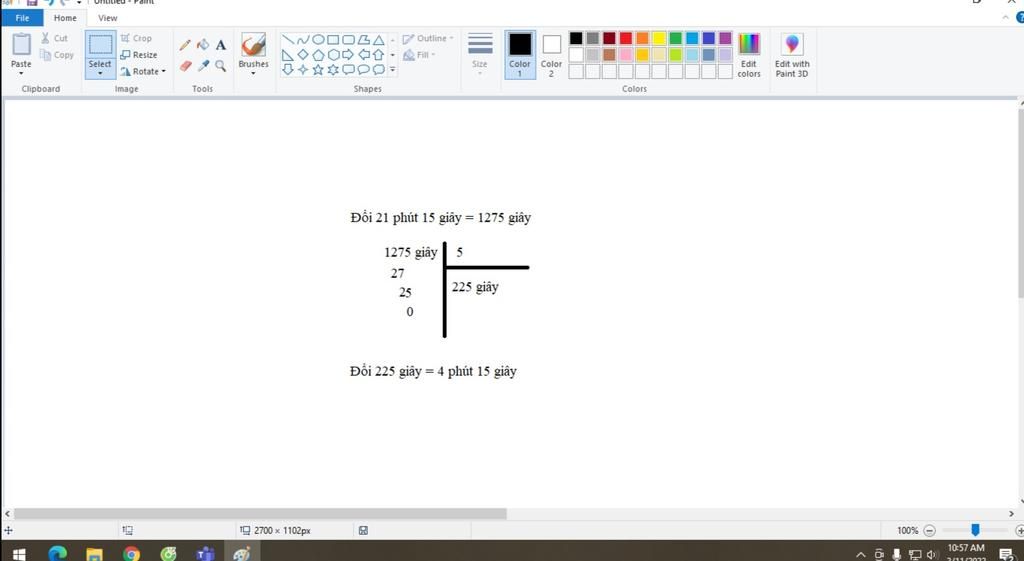Screen dimensions: 1024x561
Task: Choose the Hexagon shape
Action: (x=333, y=55)
